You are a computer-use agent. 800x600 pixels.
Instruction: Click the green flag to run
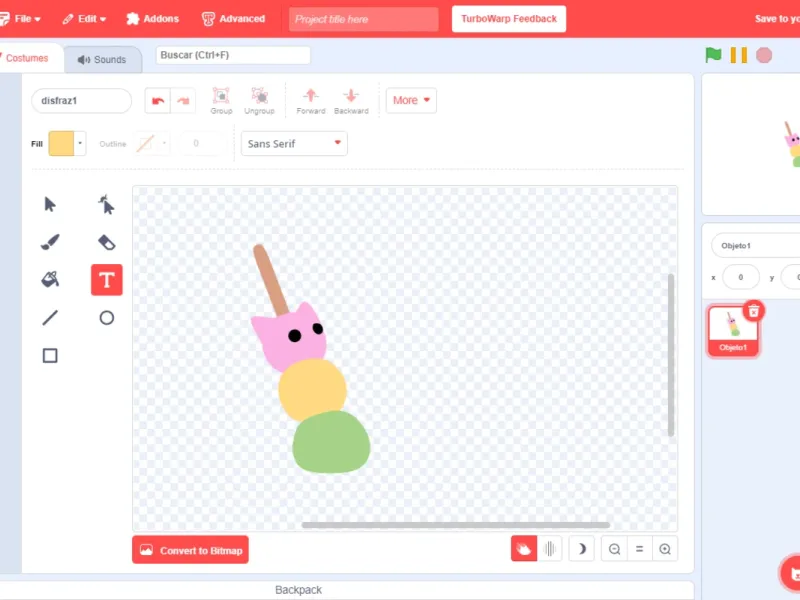[713, 55]
